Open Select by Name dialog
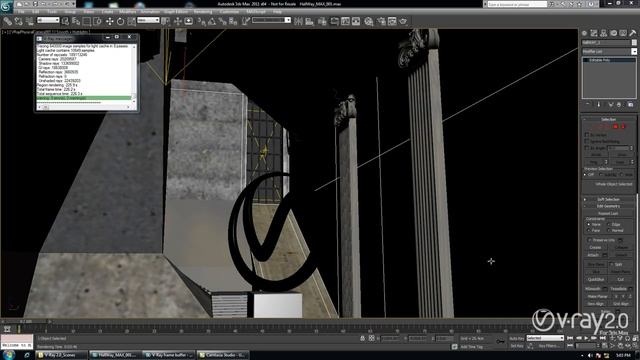 coord(76,21)
